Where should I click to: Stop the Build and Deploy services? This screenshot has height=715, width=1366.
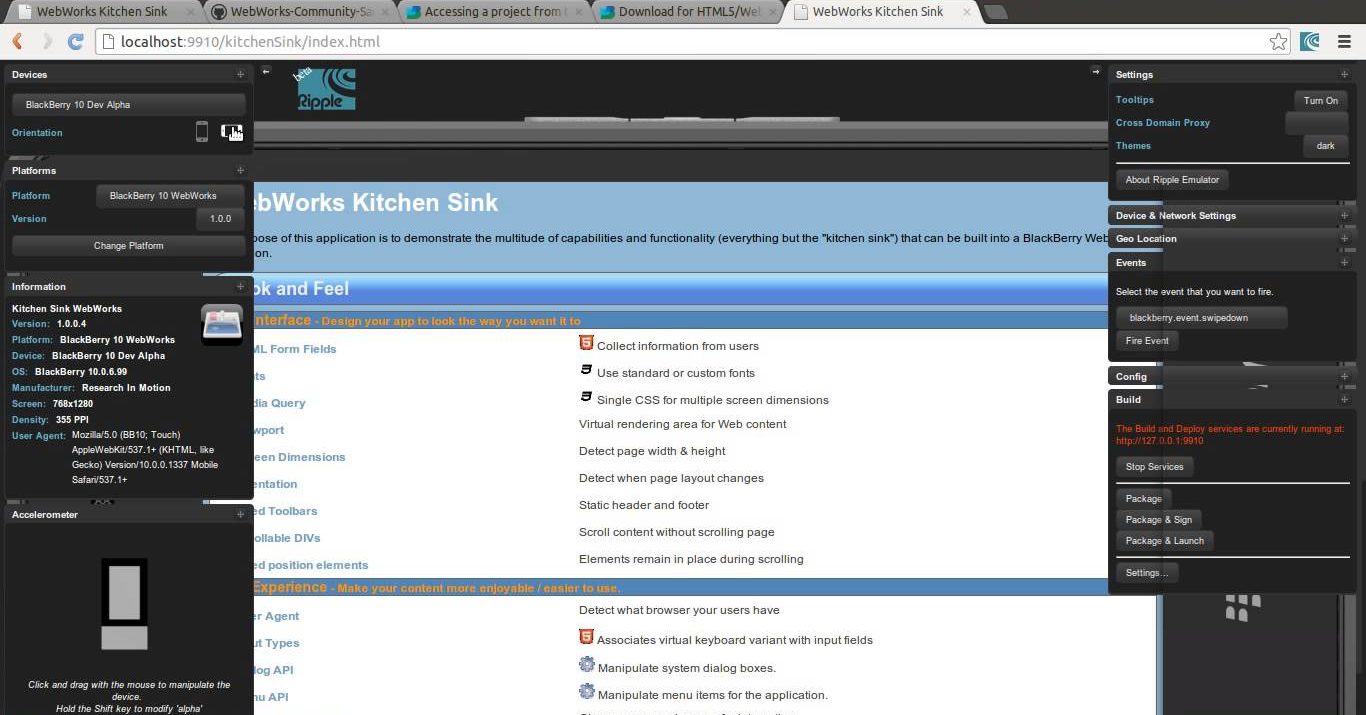coord(1154,467)
